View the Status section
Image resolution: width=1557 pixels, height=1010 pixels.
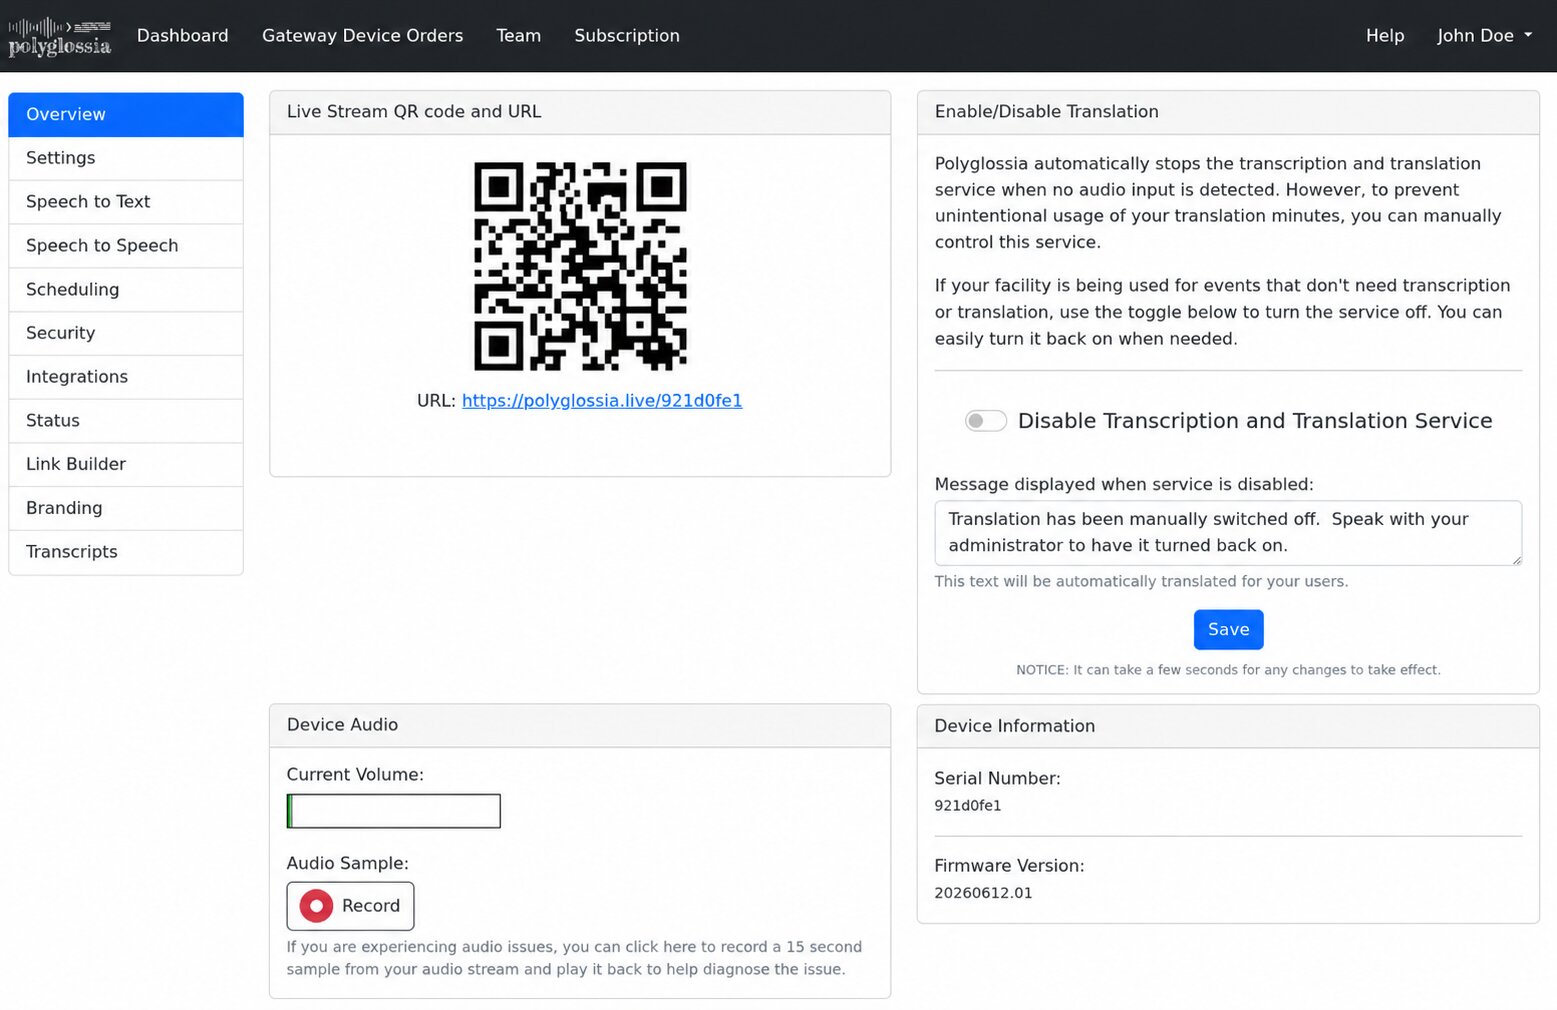[x=126, y=421]
